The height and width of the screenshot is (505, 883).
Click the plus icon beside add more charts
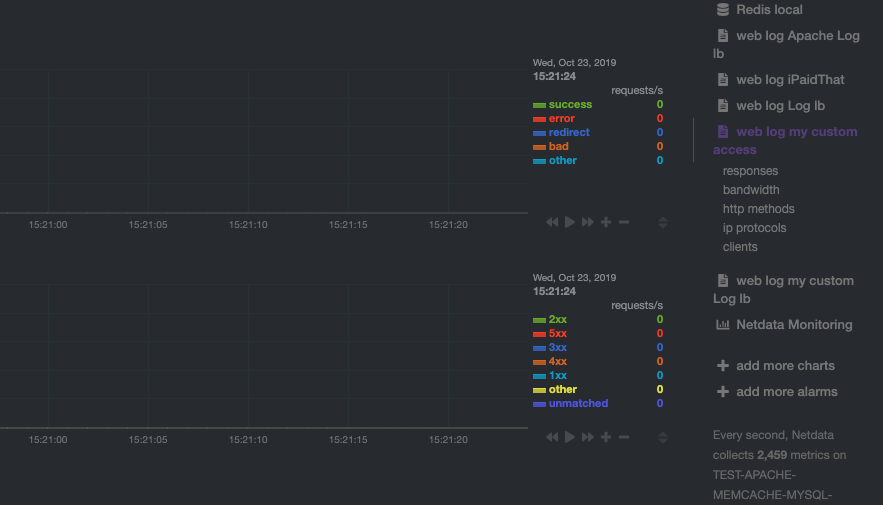pyautogui.click(x=723, y=365)
